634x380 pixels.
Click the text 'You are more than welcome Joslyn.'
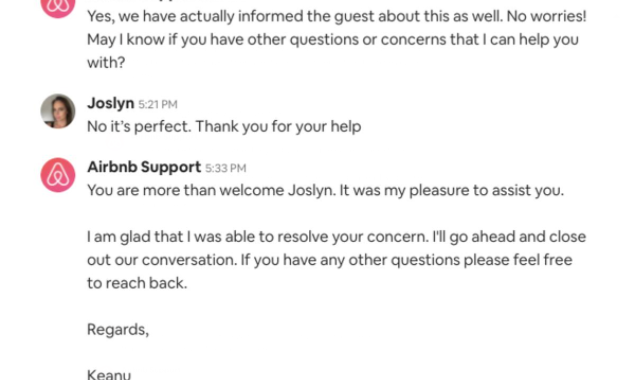click(x=211, y=190)
